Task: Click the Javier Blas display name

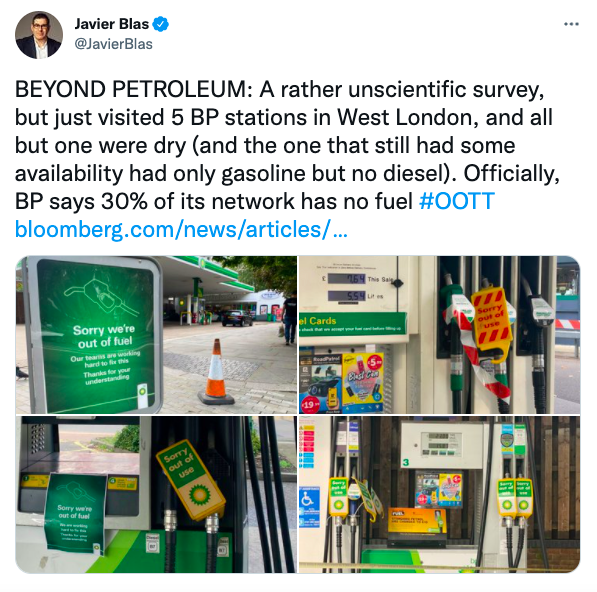Action: coord(112,24)
